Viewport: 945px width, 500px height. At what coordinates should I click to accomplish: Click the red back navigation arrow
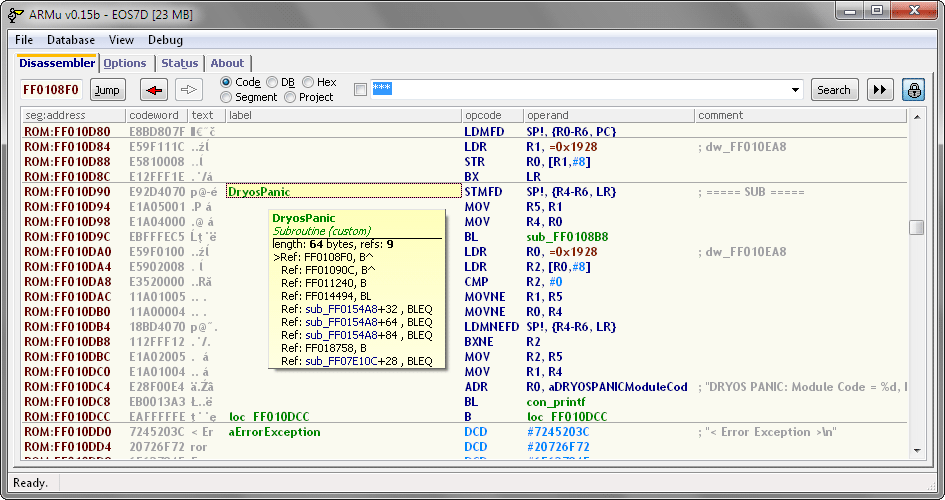(153, 90)
